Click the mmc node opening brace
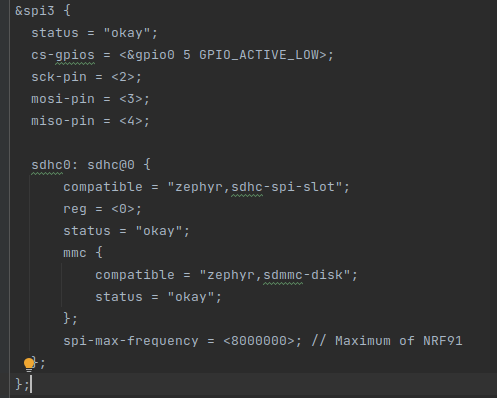Screen dimensions: 497x398 99,253
